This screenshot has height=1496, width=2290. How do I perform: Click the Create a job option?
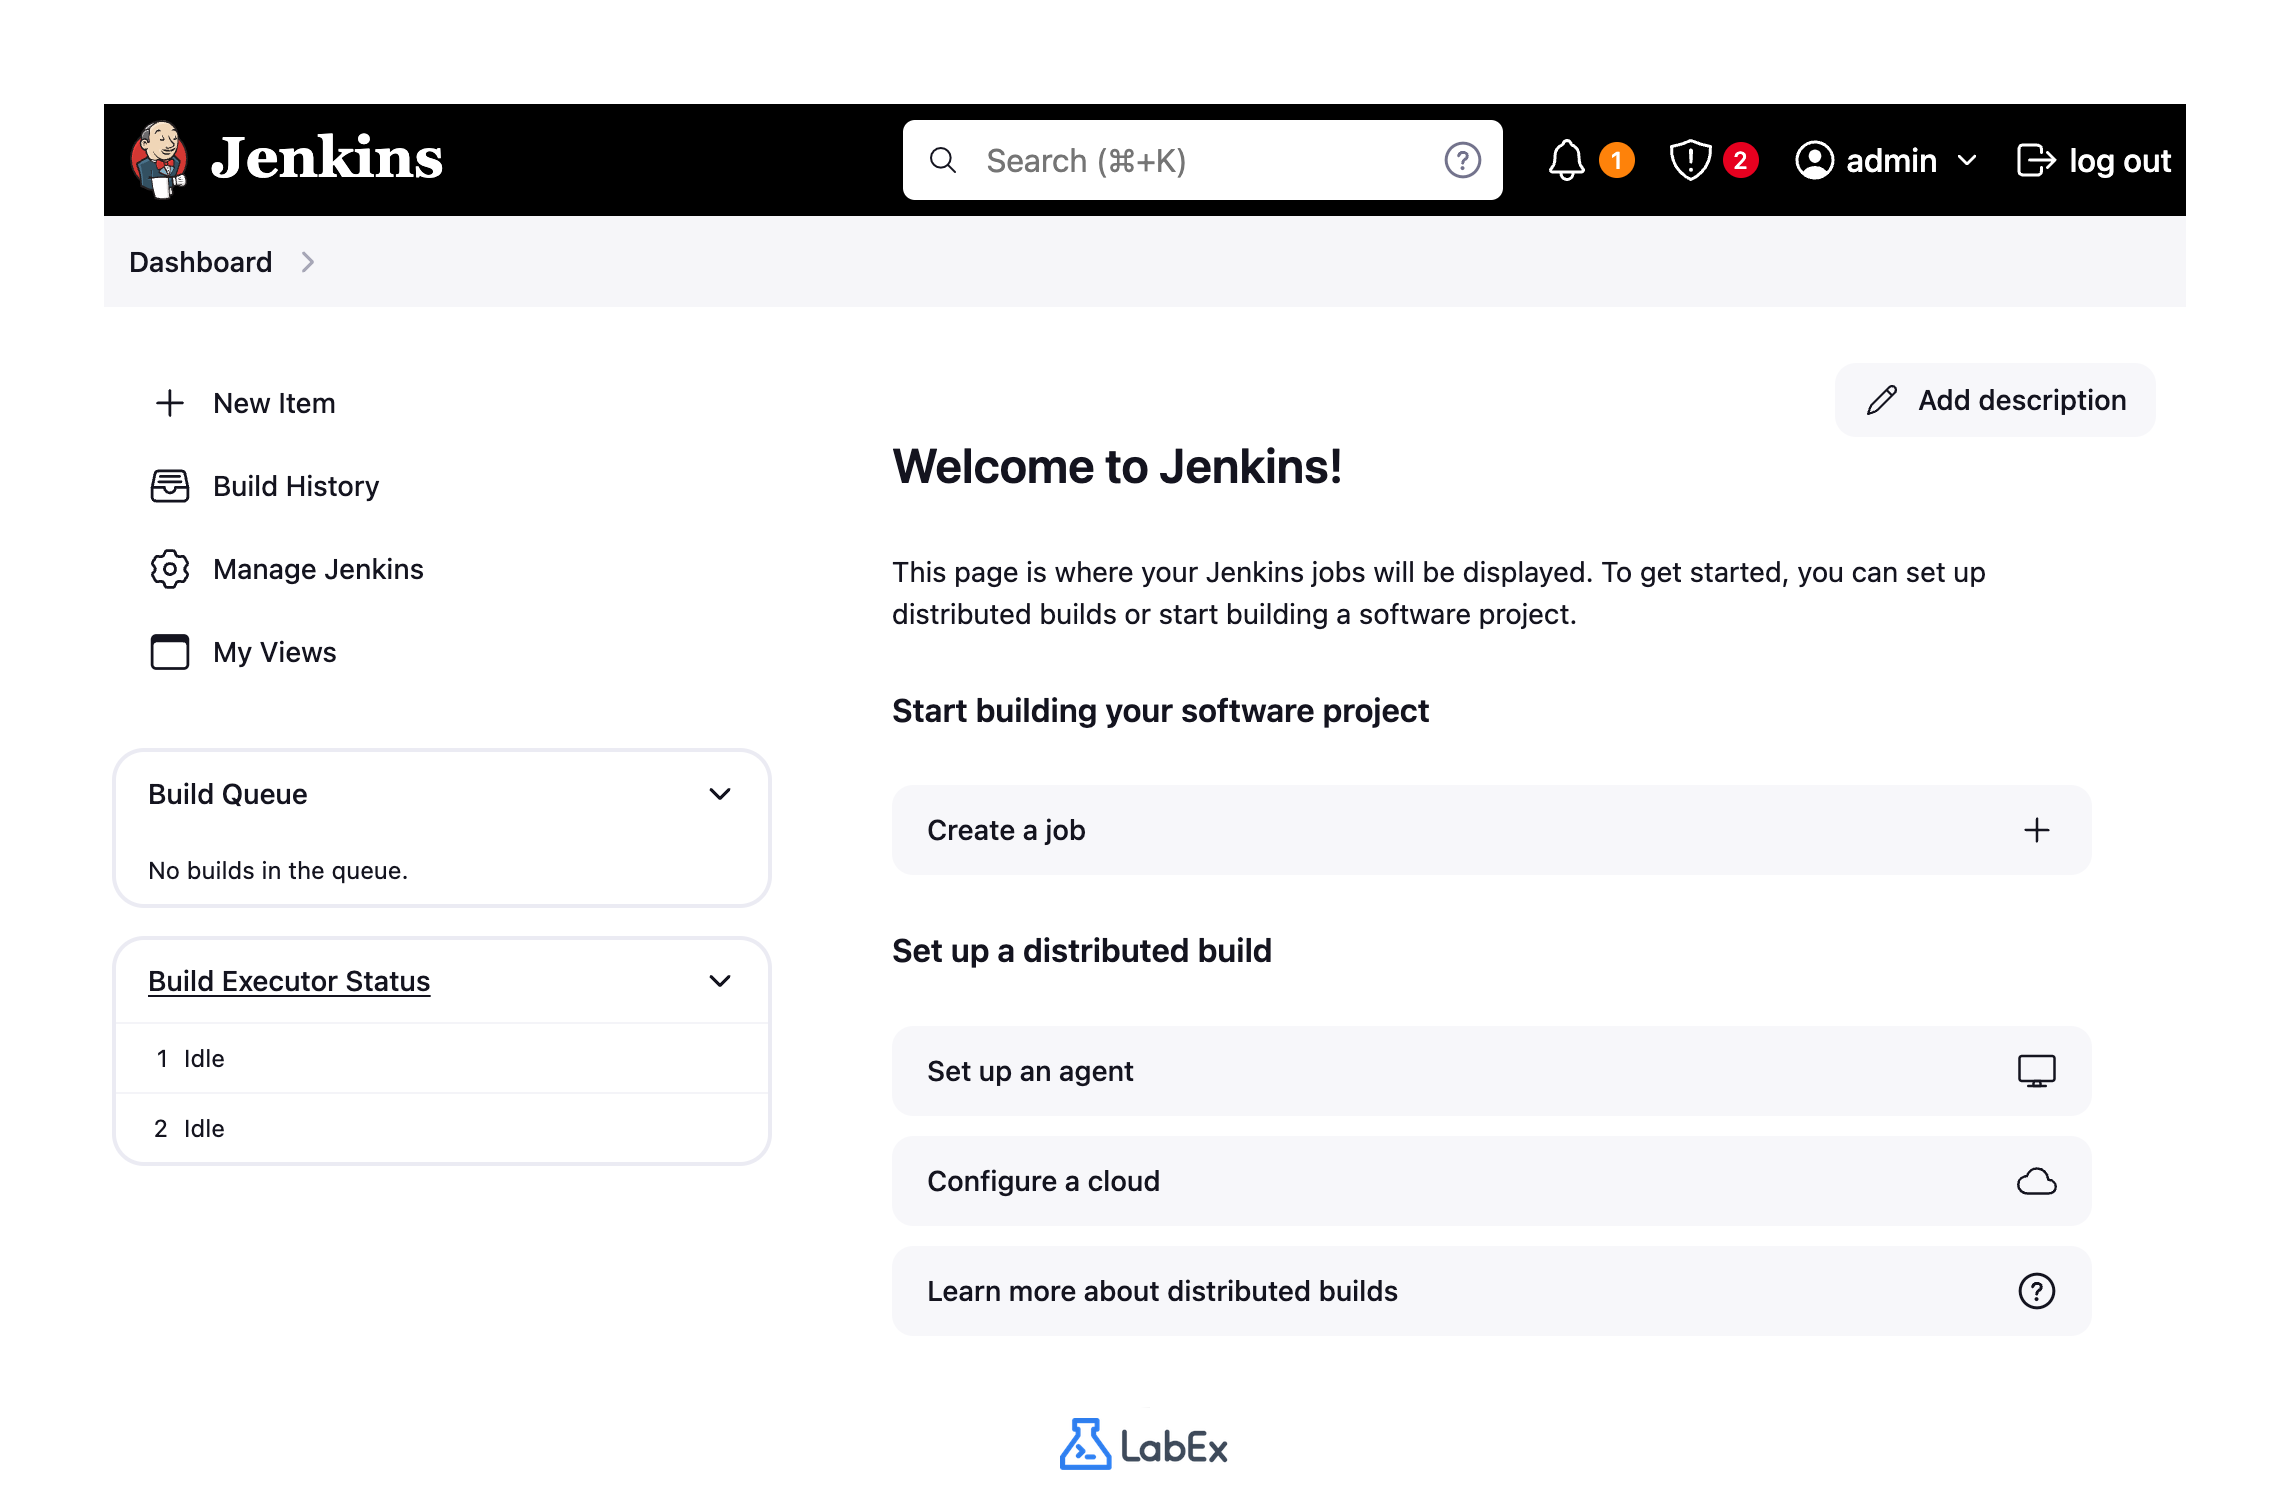[1490, 829]
